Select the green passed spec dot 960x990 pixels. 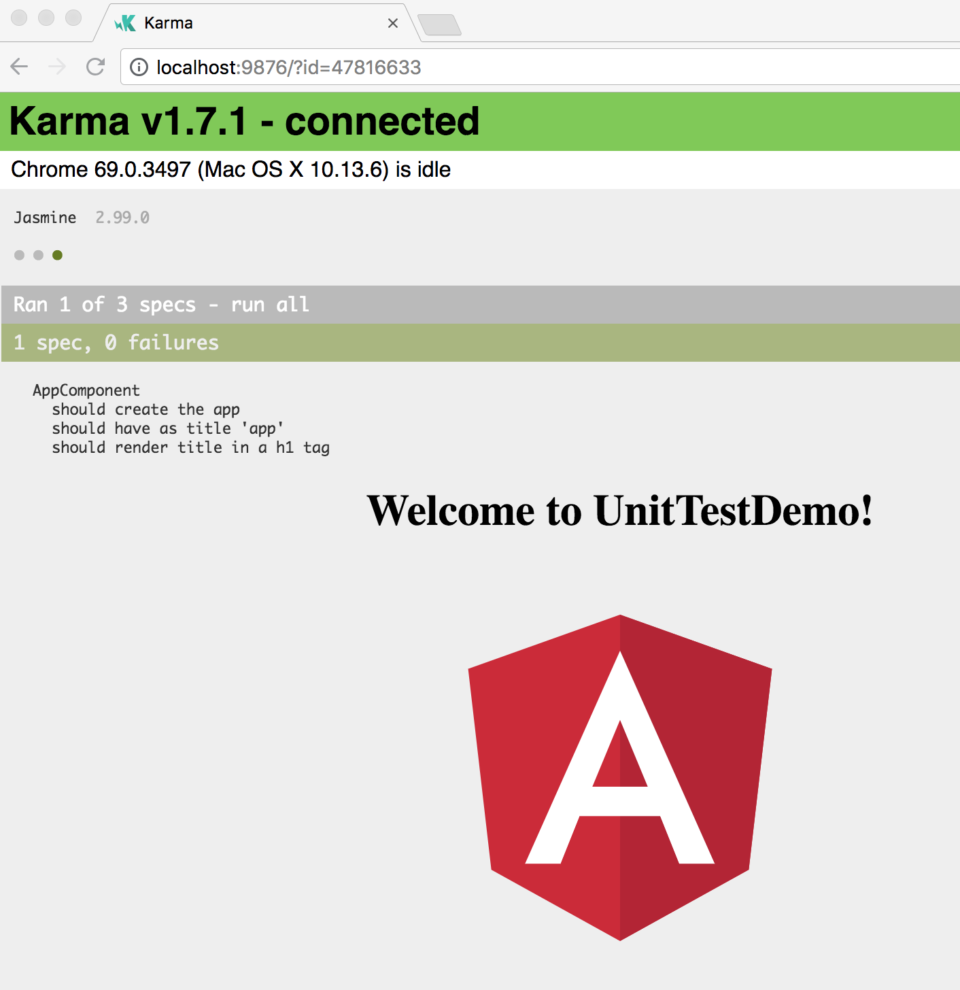pyautogui.click(x=57, y=255)
